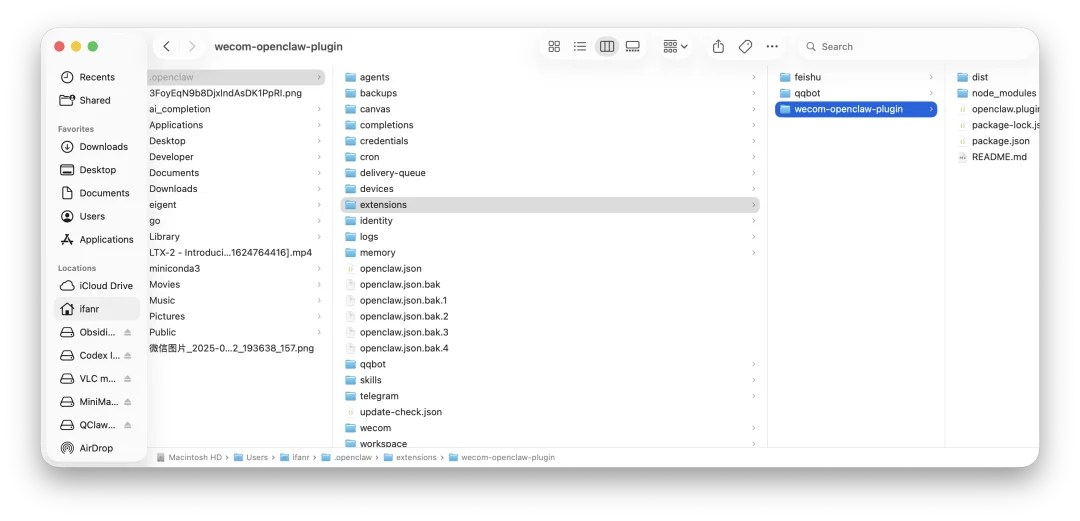The width and height of the screenshot is (1080, 521).
Task: Click the Edit Tags icon
Action: 745,47
